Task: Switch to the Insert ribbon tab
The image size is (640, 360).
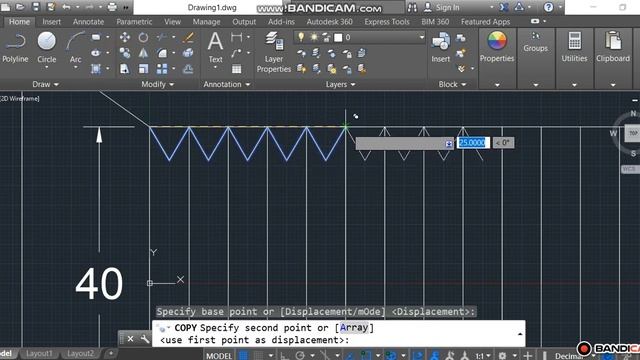Action: [x=51, y=22]
